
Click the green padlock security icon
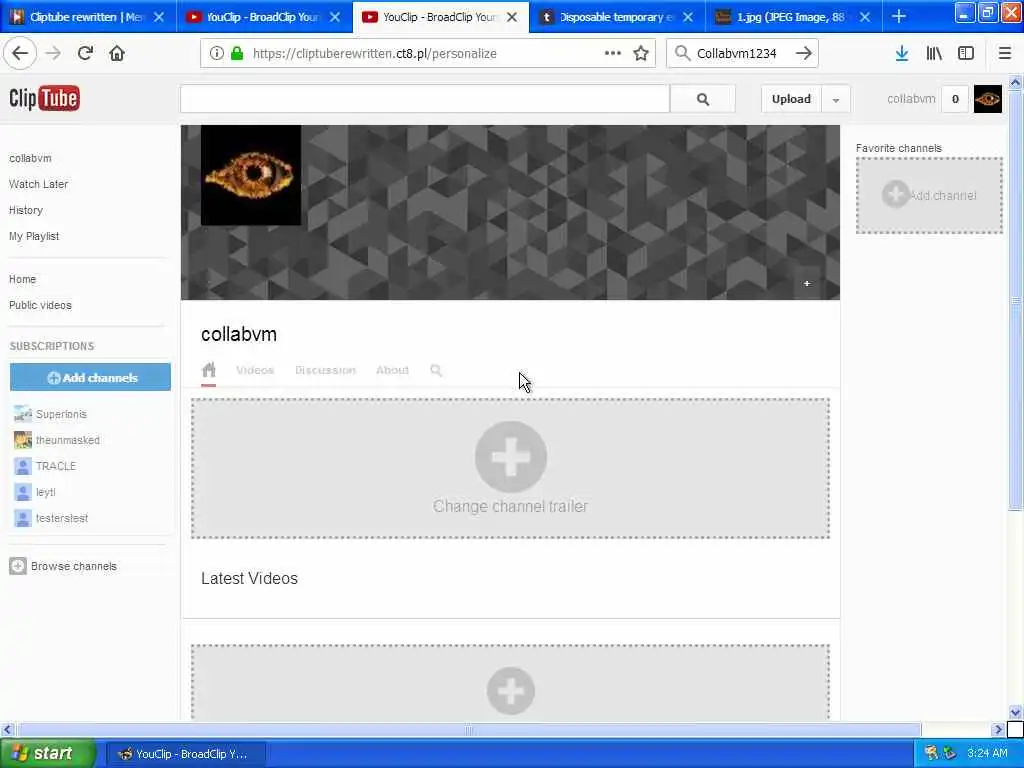click(236, 54)
